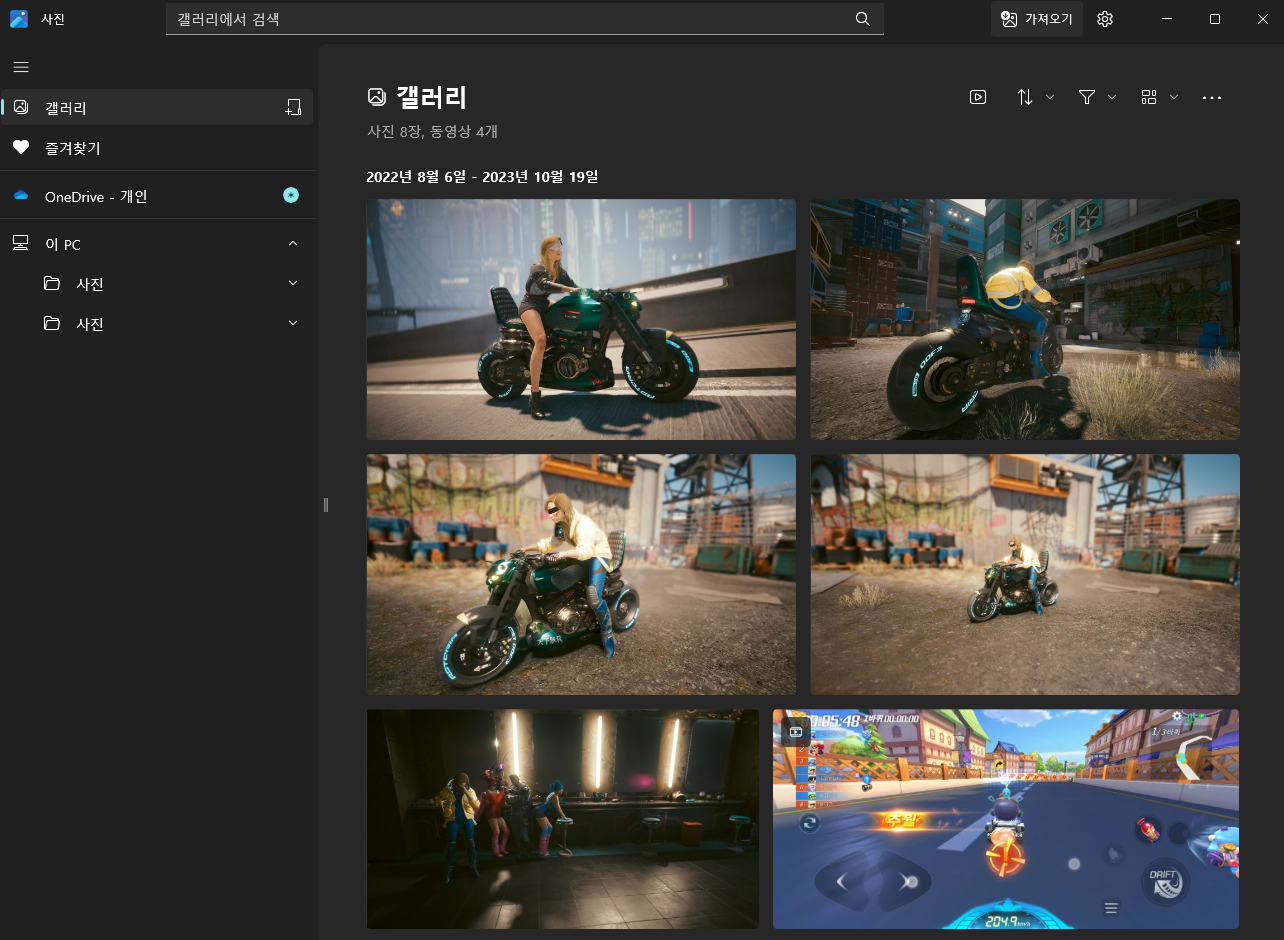Close the Photos window
Image resolution: width=1284 pixels, height=940 pixels.
[1262, 19]
